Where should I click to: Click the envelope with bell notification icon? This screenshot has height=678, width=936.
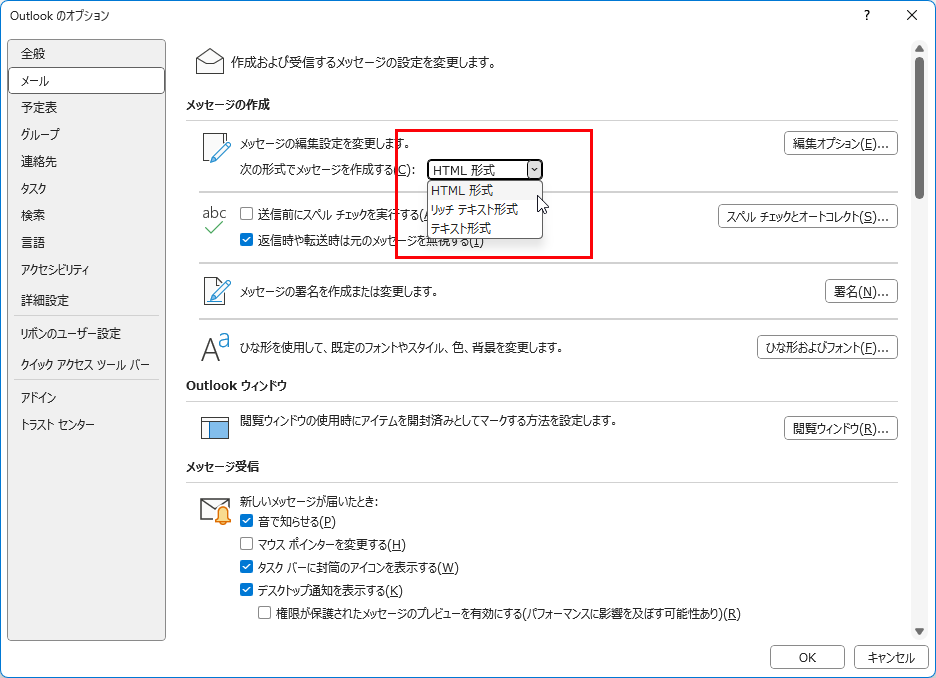pos(215,511)
